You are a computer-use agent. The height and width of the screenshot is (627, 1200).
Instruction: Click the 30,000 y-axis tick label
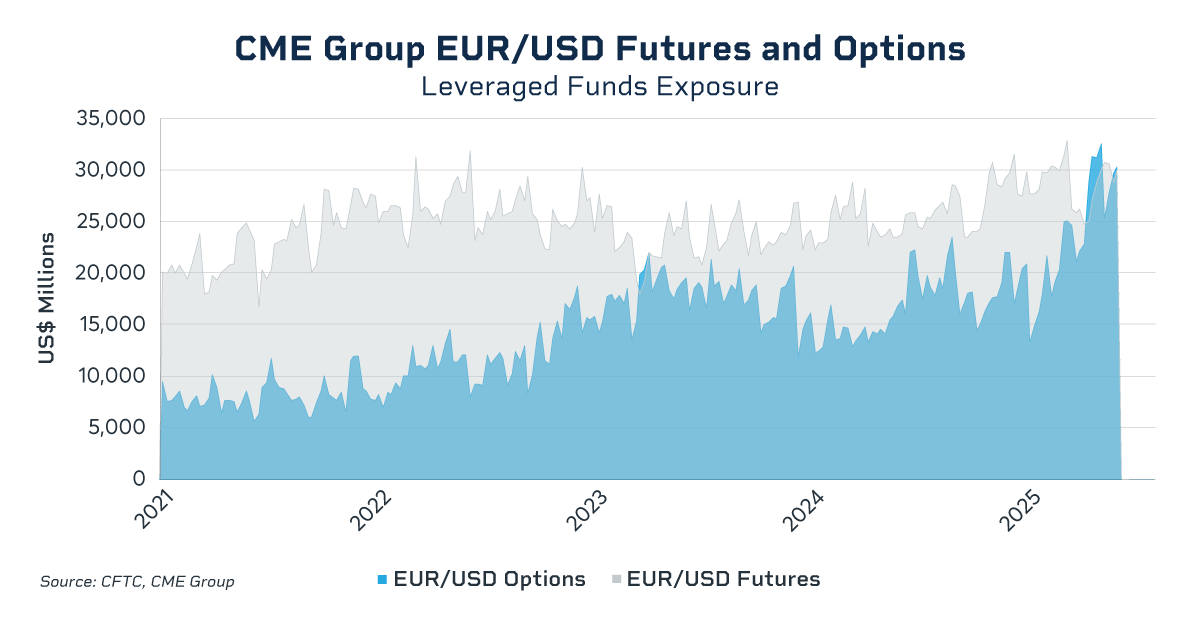[x=111, y=170]
